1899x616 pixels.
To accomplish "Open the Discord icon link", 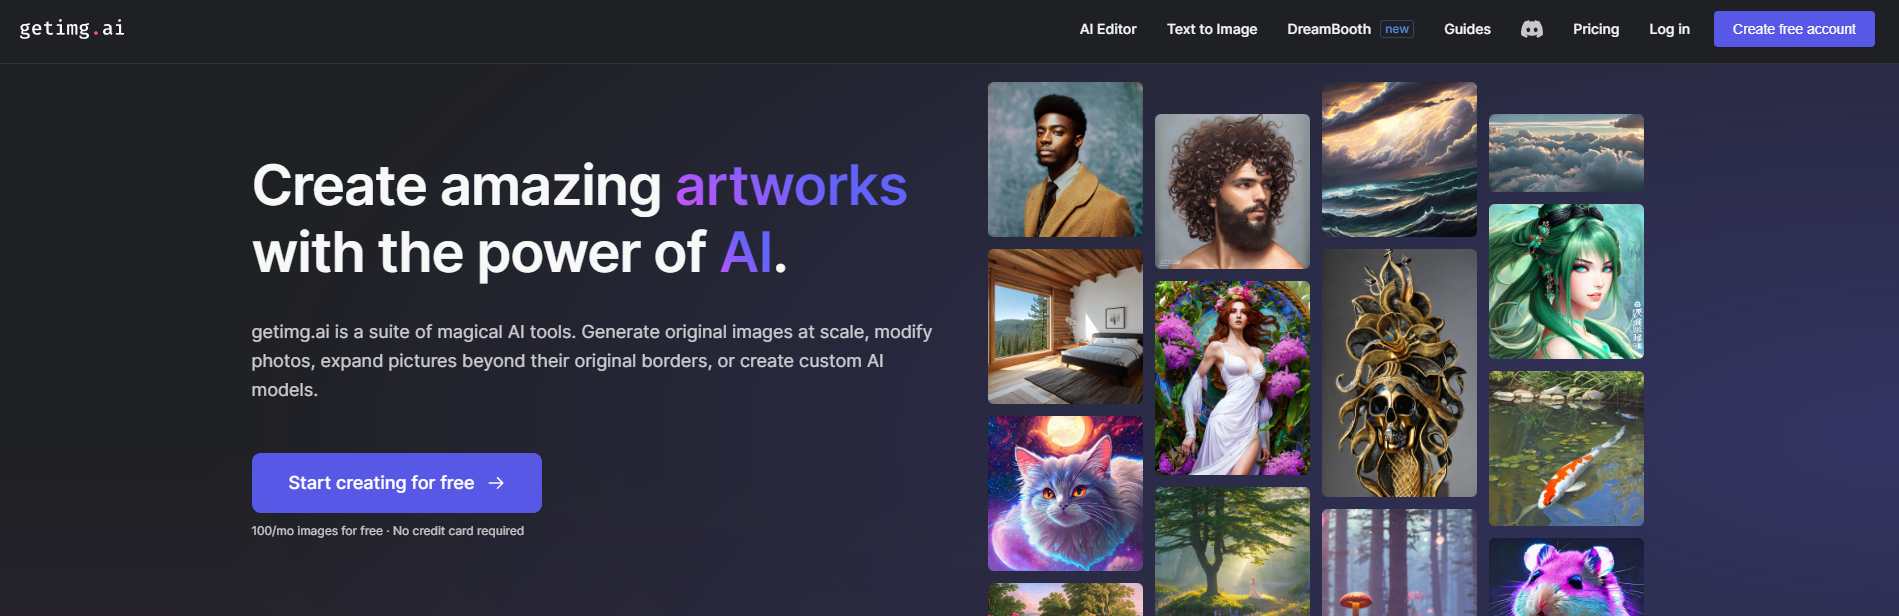I will coord(1531,29).
